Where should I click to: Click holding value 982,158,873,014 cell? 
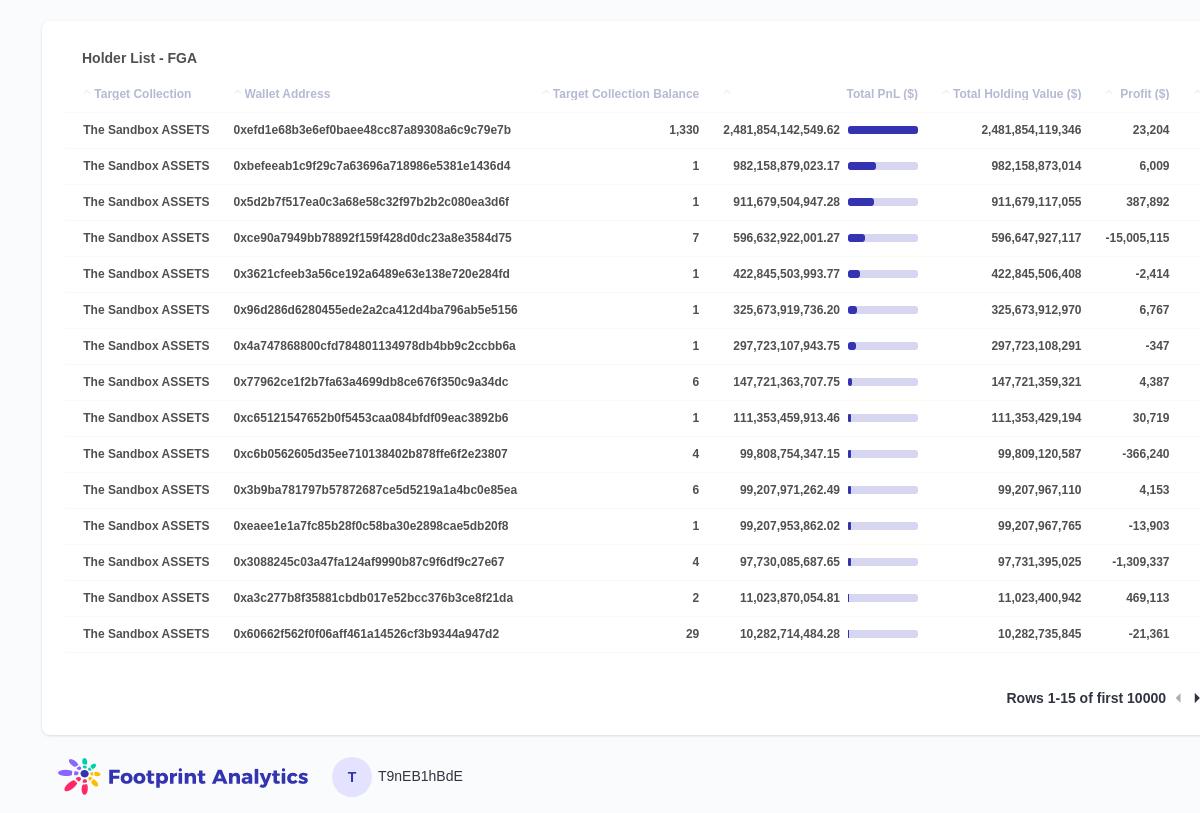pos(1035,166)
